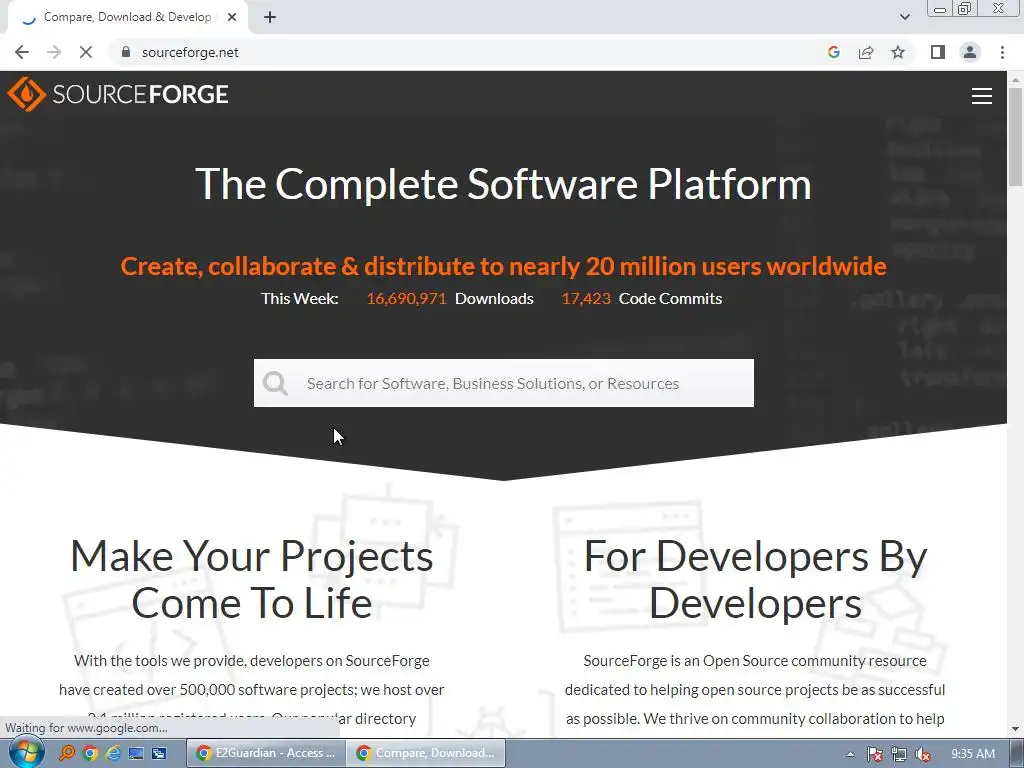This screenshot has width=1024, height=768.
Task: Open the hamburger menu
Action: 982,96
